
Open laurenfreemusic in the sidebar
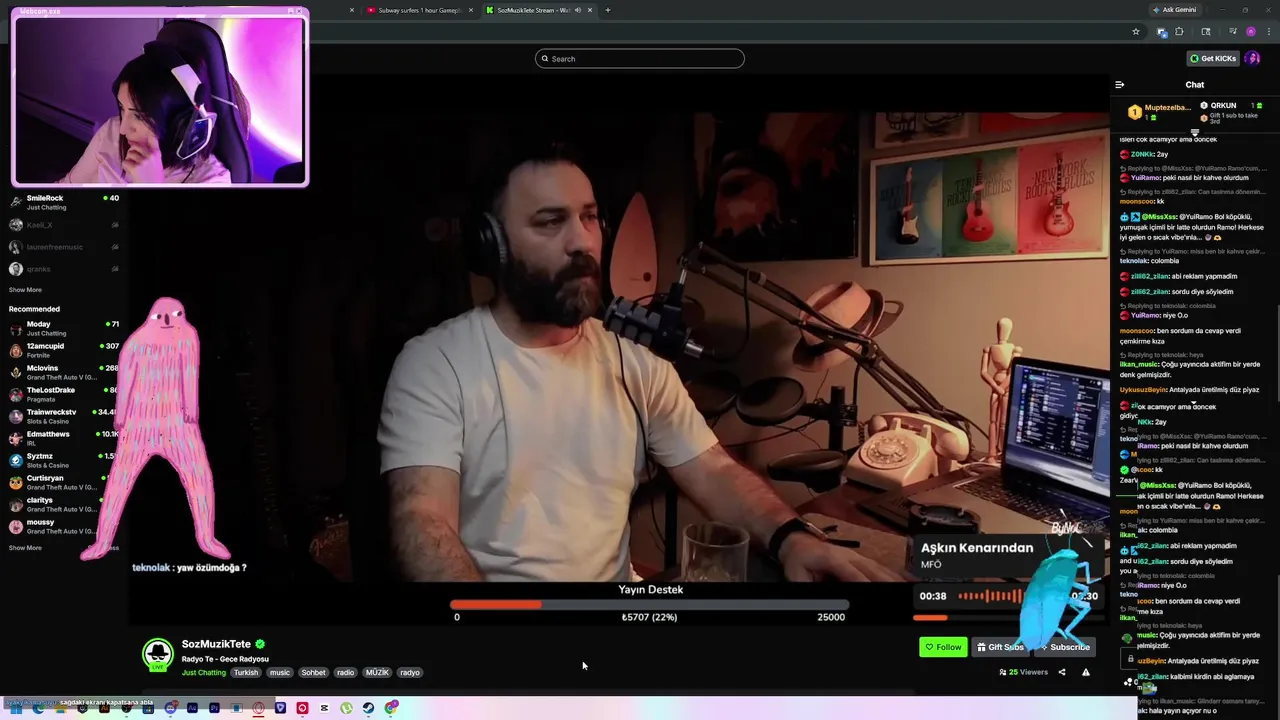64,247
